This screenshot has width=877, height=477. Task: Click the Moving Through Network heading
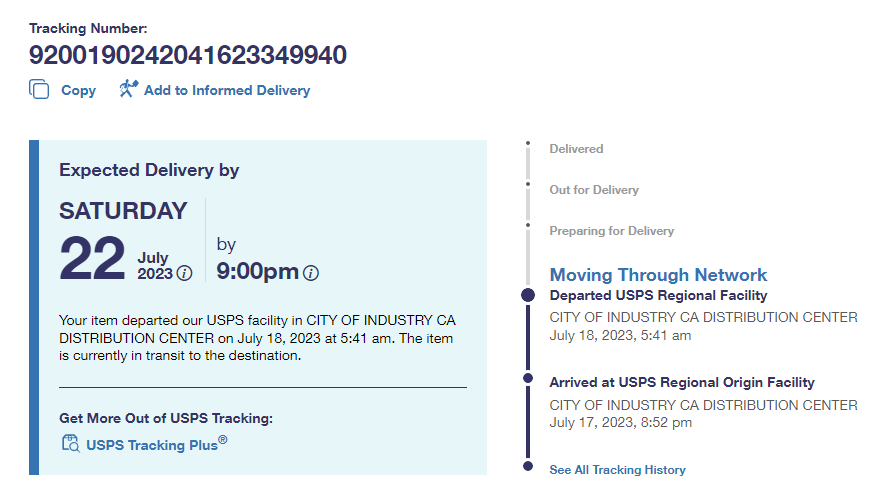pos(658,275)
